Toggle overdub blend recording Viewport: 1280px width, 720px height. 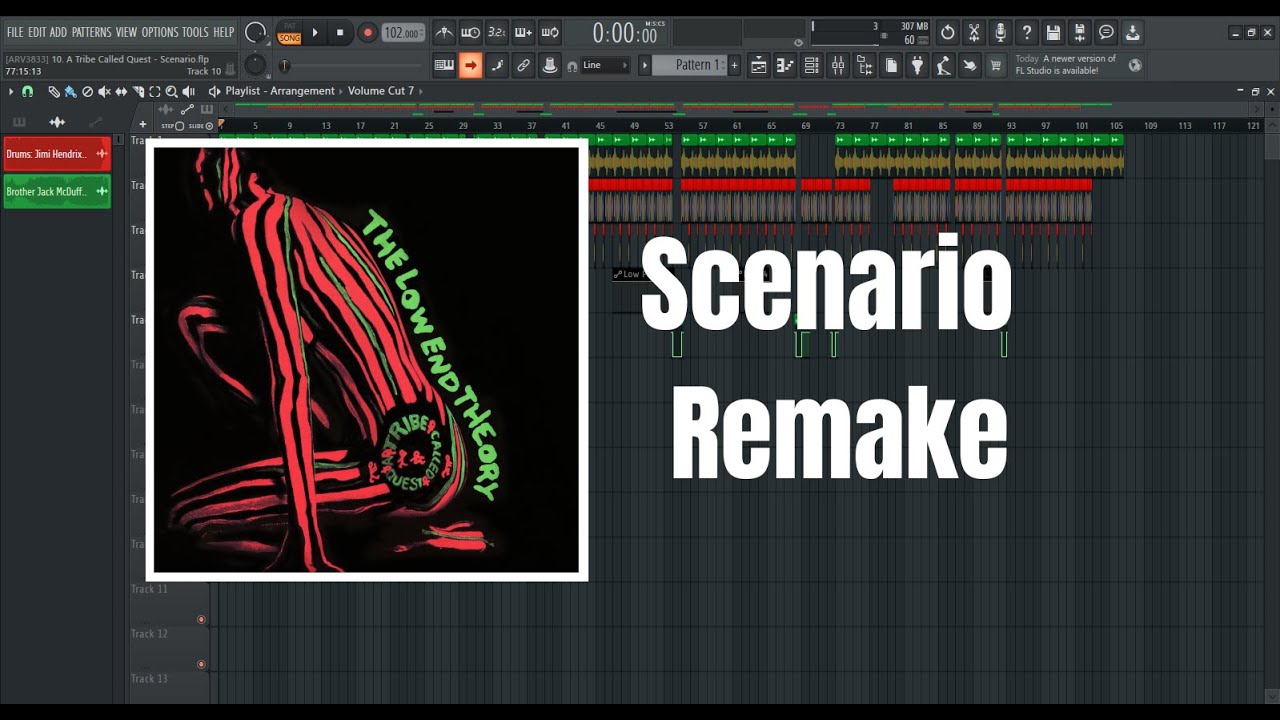[523, 32]
